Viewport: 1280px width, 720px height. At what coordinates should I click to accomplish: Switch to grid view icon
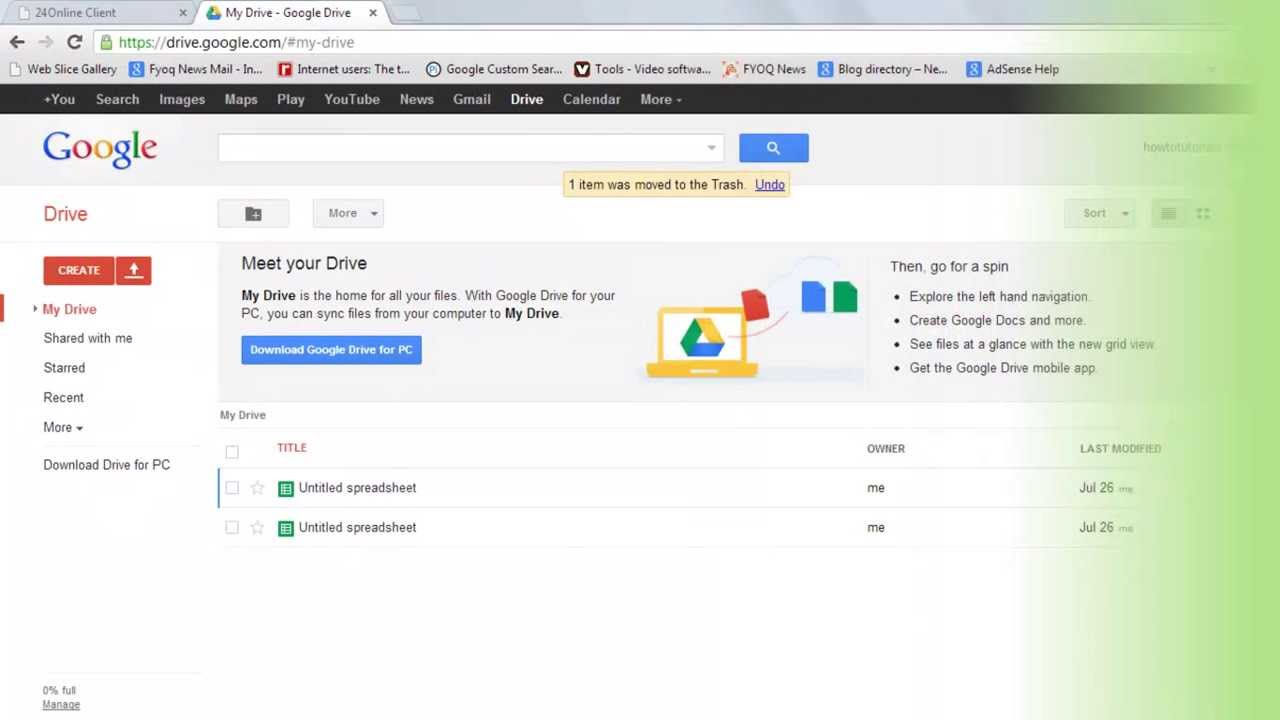tap(1203, 213)
